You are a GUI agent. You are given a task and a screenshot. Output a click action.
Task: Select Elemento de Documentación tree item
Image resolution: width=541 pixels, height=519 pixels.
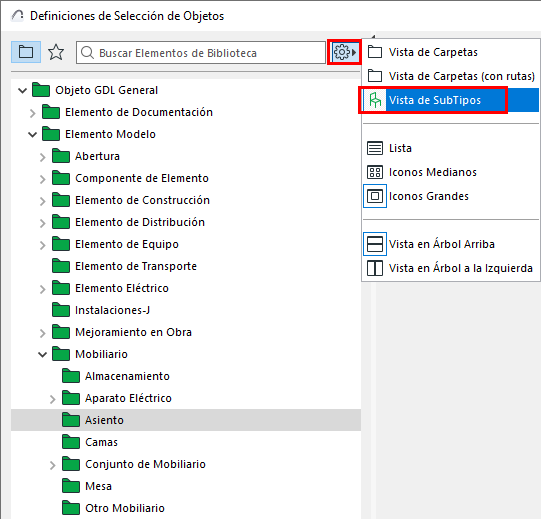(x=139, y=112)
